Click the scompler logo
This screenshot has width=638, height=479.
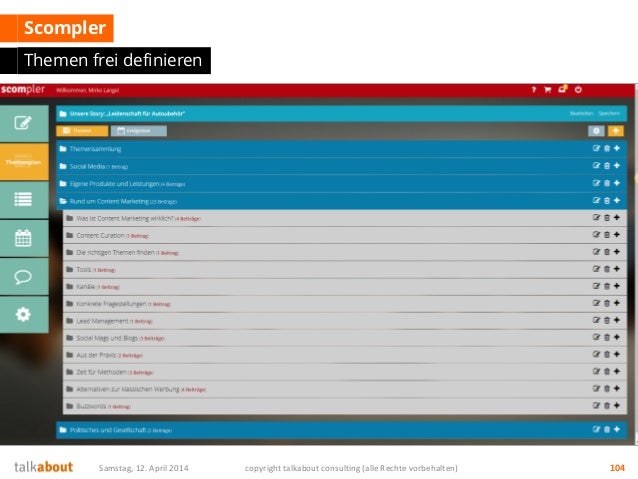(x=23, y=90)
